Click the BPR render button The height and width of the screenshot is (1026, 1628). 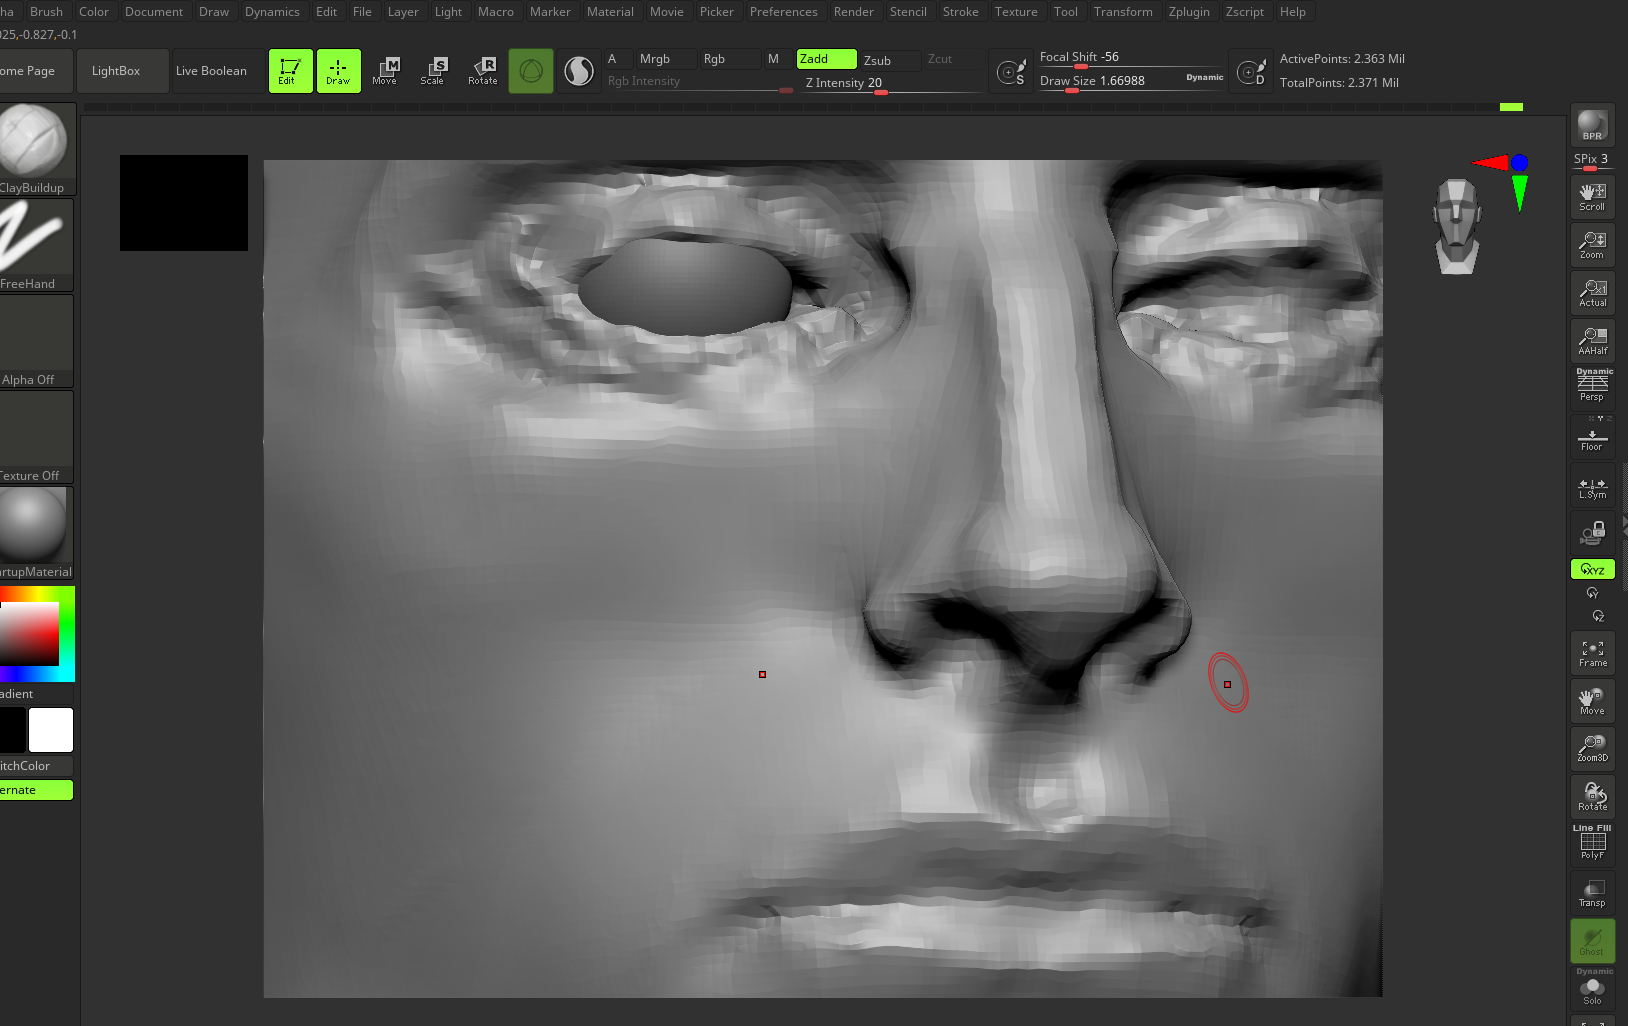tap(1592, 126)
